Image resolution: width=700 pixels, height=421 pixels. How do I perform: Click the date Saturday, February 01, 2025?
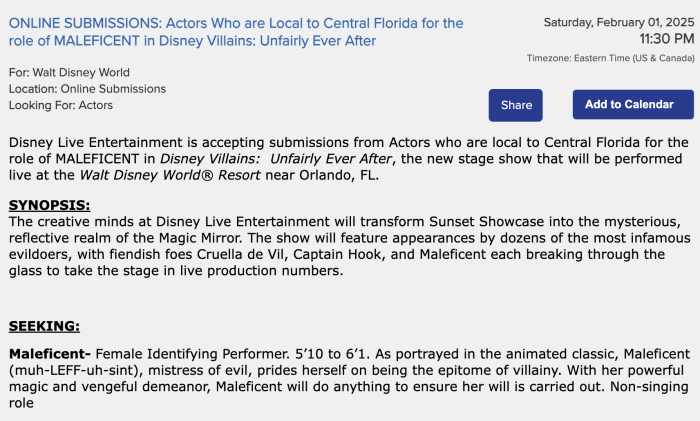(x=618, y=22)
